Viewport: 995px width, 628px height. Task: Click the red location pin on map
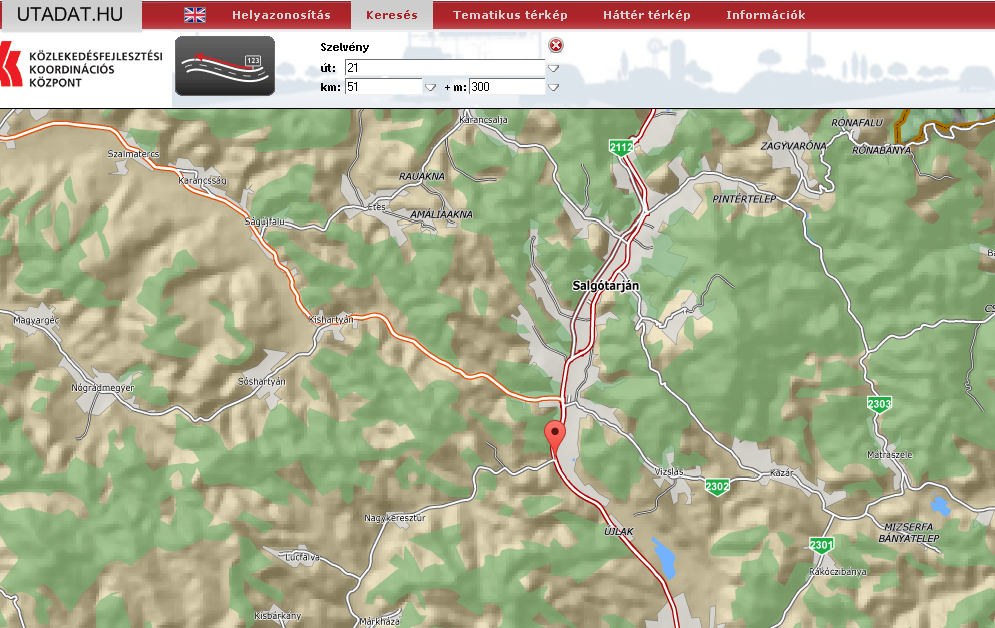pos(554,436)
